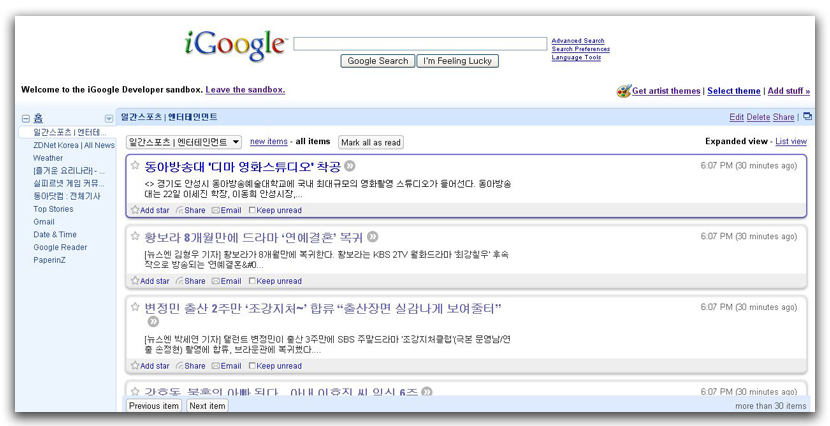Click Get artist themes link
The width and height of the screenshot is (830, 426).
(666, 90)
